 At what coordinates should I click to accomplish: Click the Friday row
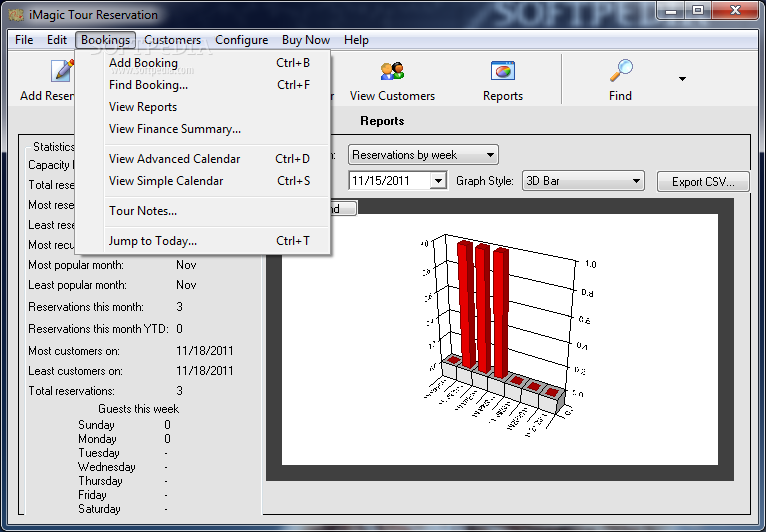pyautogui.click(x=124, y=495)
